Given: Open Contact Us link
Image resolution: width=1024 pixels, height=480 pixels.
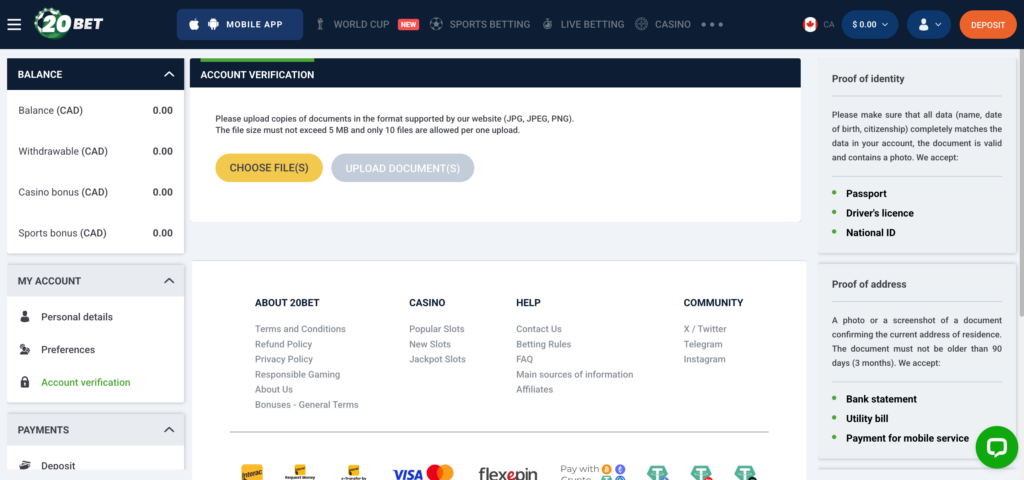Looking at the screenshot, I should click(539, 328).
